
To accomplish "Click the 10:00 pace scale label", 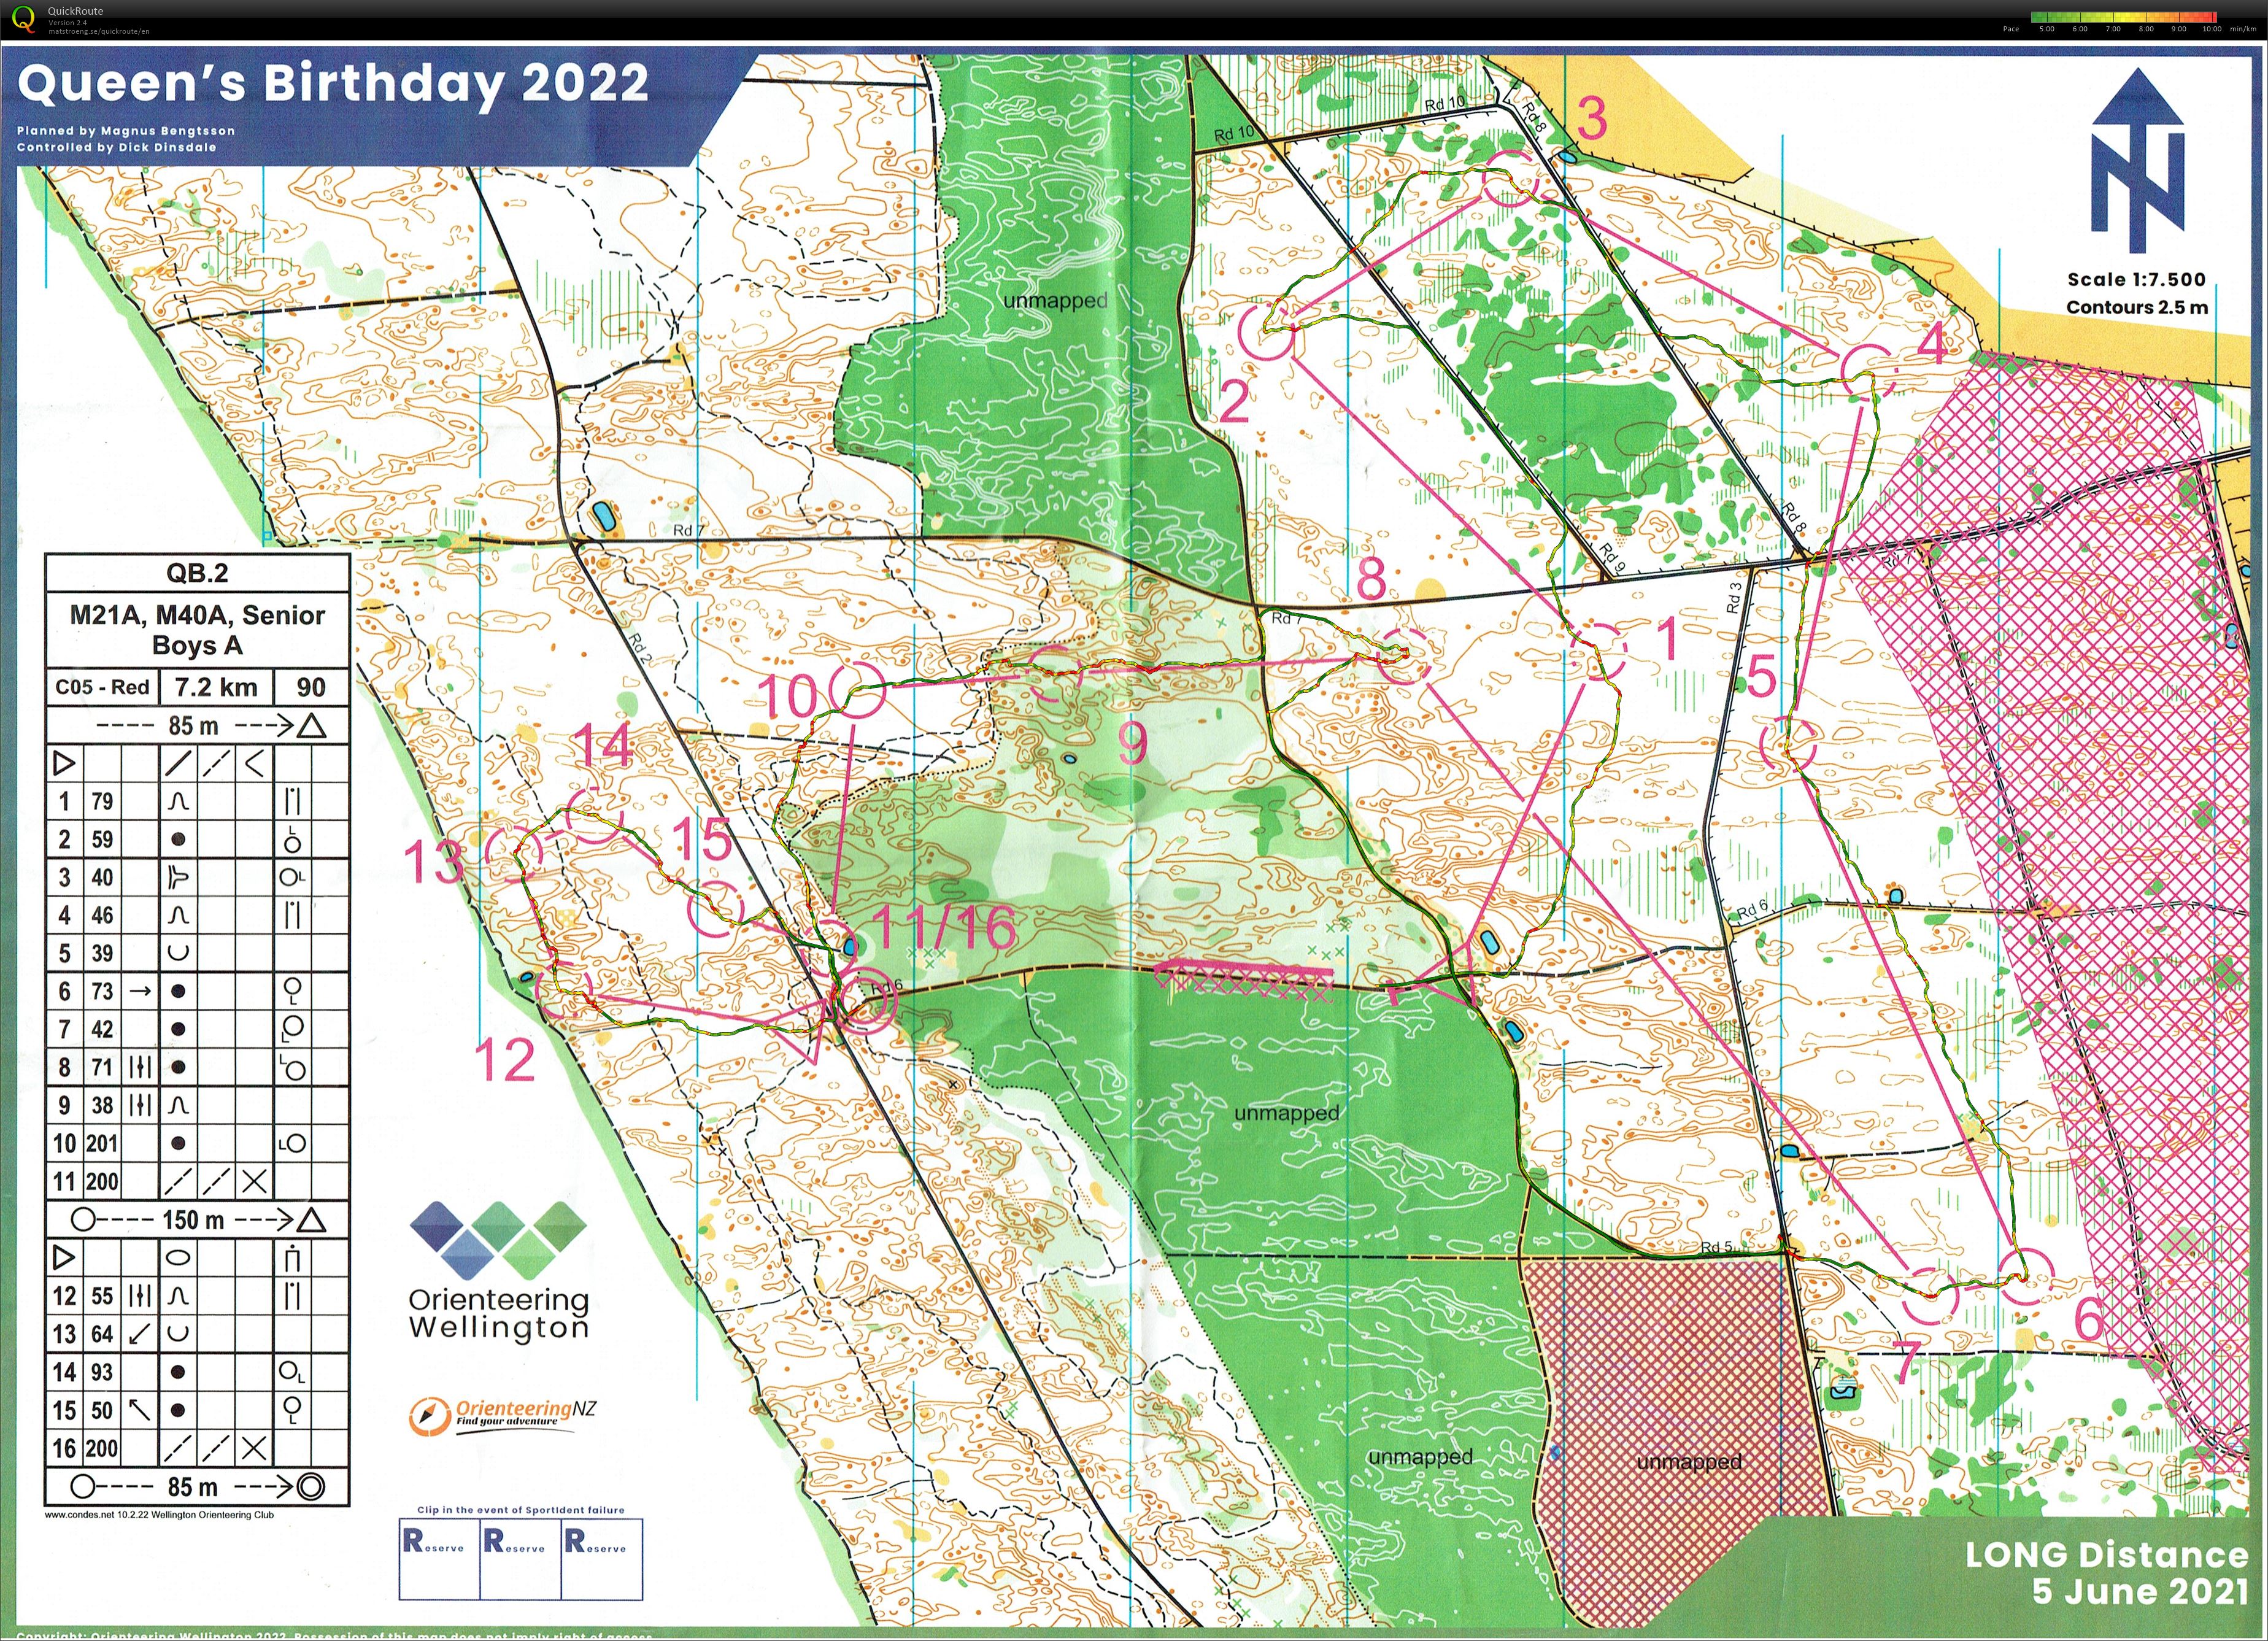I will (x=2211, y=29).
